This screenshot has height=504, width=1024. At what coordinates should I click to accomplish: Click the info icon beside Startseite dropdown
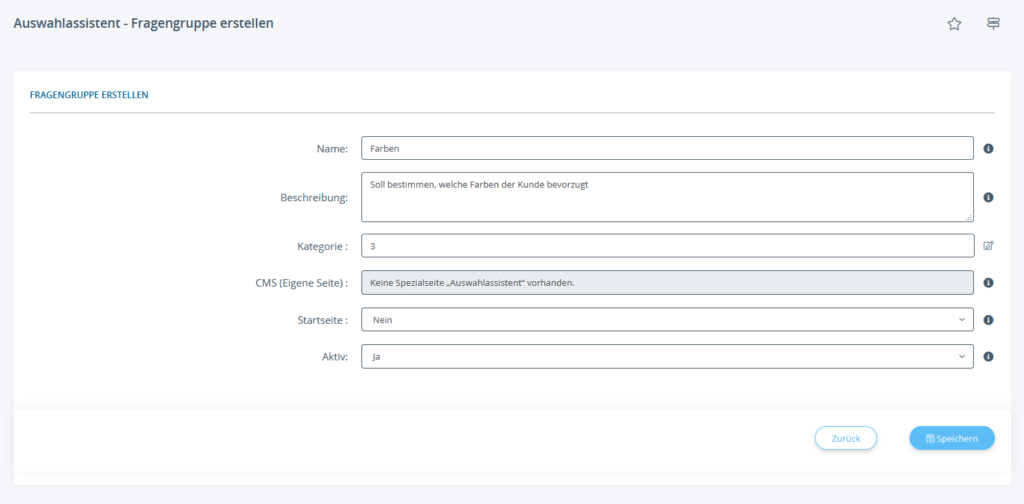(988, 320)
